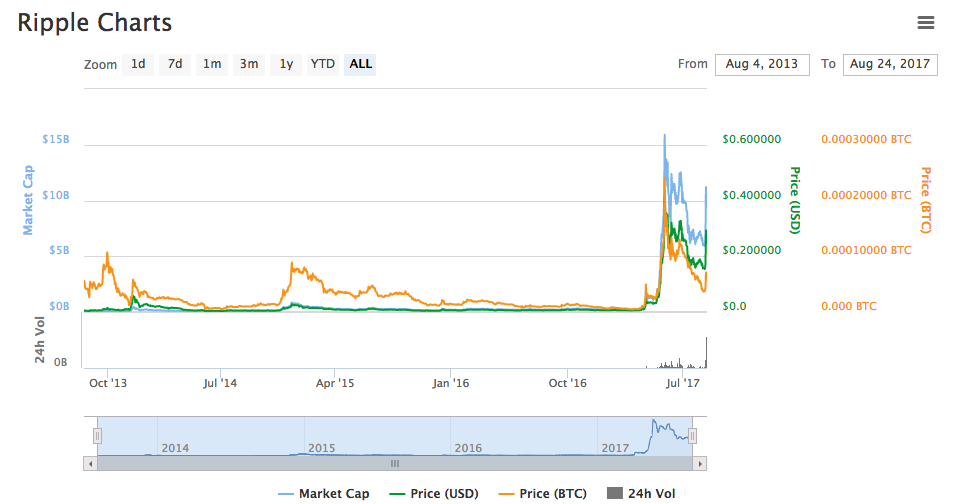Select the ALL zoom range
The width and height of the screenshot is (959, 504).
coord(360,64)
